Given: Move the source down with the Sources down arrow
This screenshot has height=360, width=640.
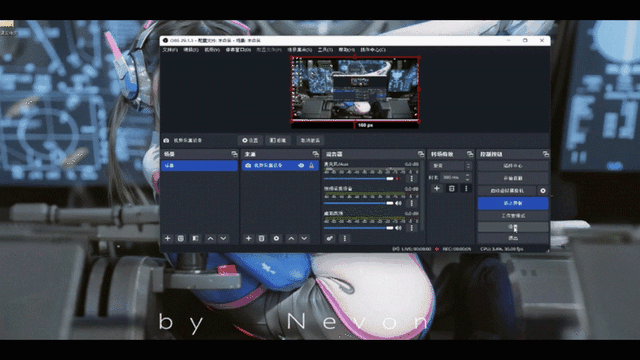Looking at the screenshot, I should [x=304, y=238].
